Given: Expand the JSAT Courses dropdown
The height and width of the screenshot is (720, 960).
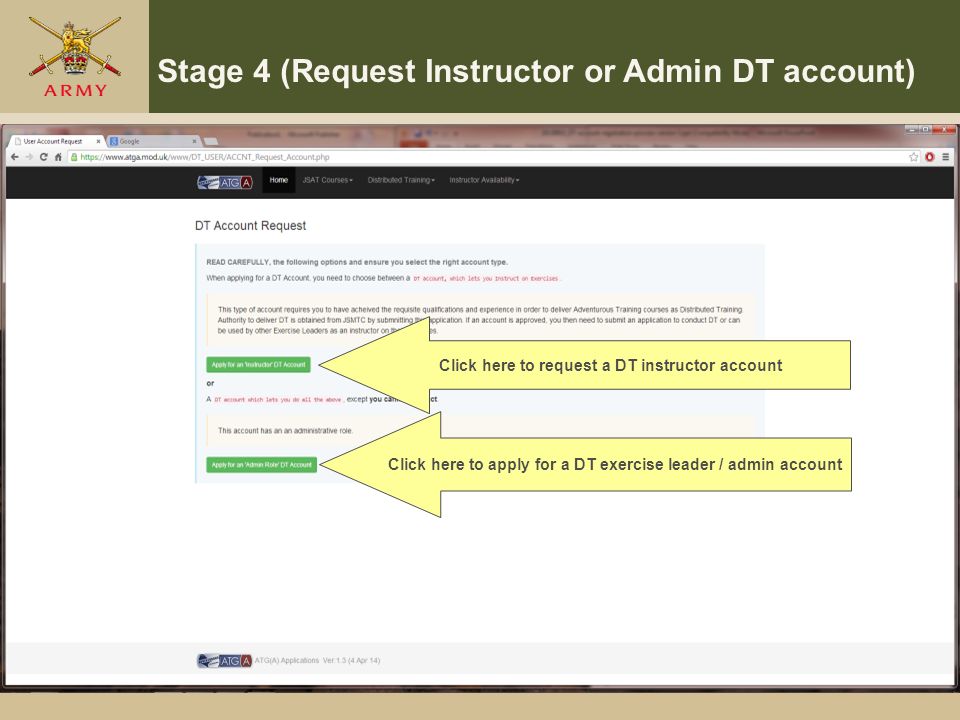Looking at the screenshot, I should pos(328,180).
